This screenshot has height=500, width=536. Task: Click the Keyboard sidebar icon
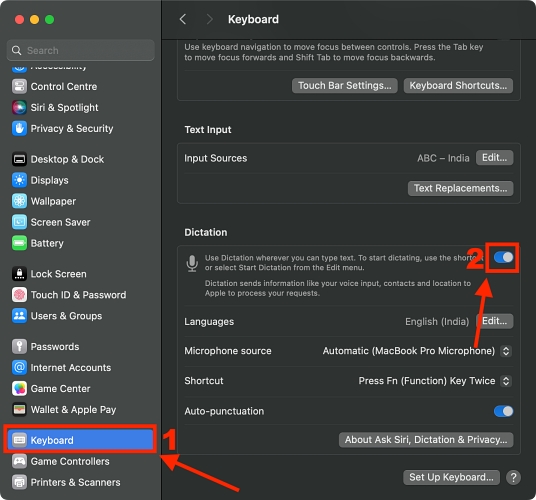click(x=19, y=440)
